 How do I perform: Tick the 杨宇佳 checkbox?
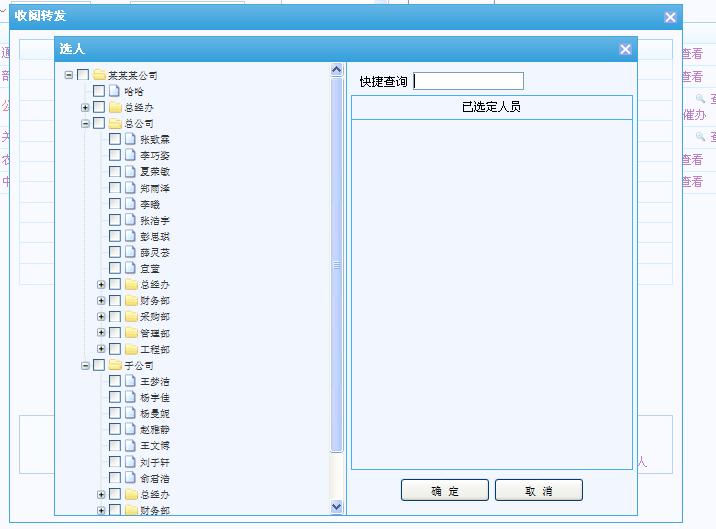(x=115, y=398)
